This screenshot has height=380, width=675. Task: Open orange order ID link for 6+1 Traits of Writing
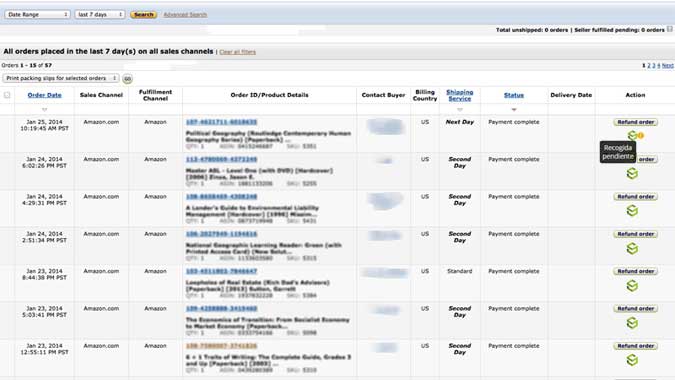pyautogui.click(x=221, y=346)
